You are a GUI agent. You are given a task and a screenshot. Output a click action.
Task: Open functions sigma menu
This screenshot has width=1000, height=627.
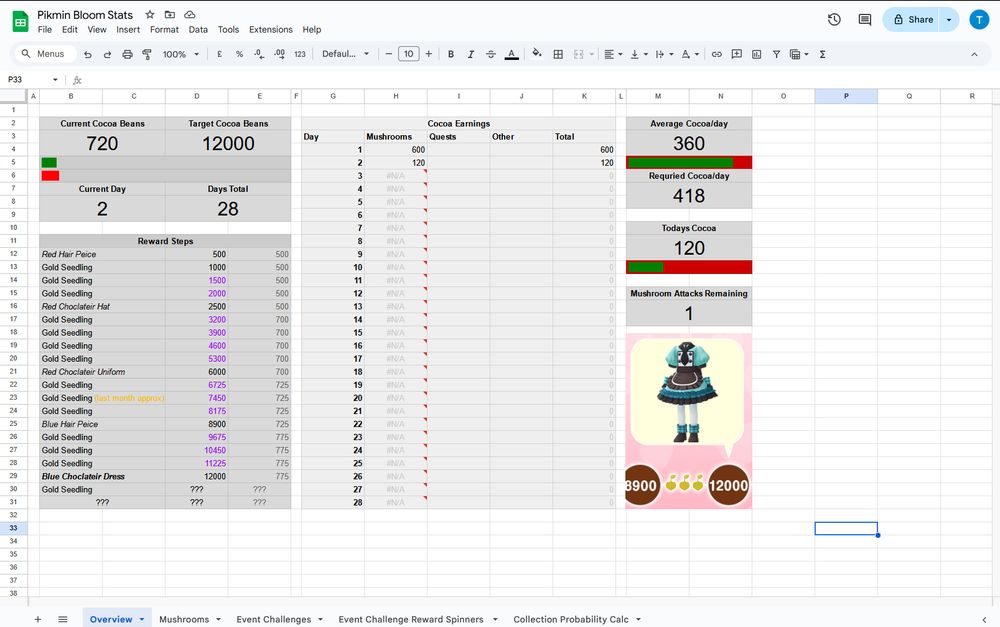823,54
